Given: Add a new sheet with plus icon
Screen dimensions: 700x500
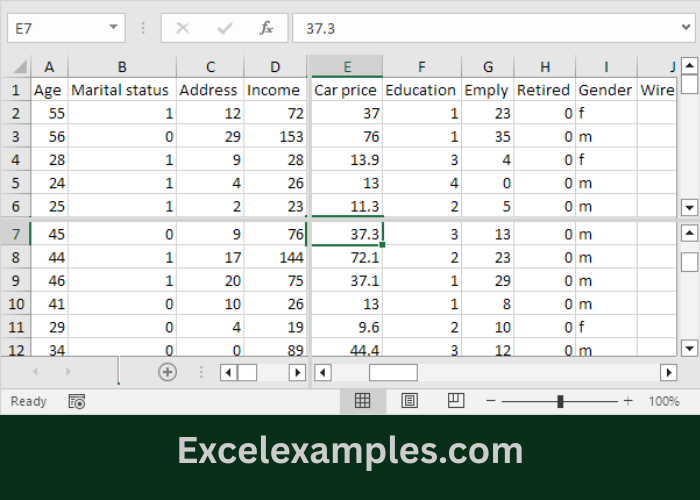Looking at the screenshot, I should coord(167,372).
